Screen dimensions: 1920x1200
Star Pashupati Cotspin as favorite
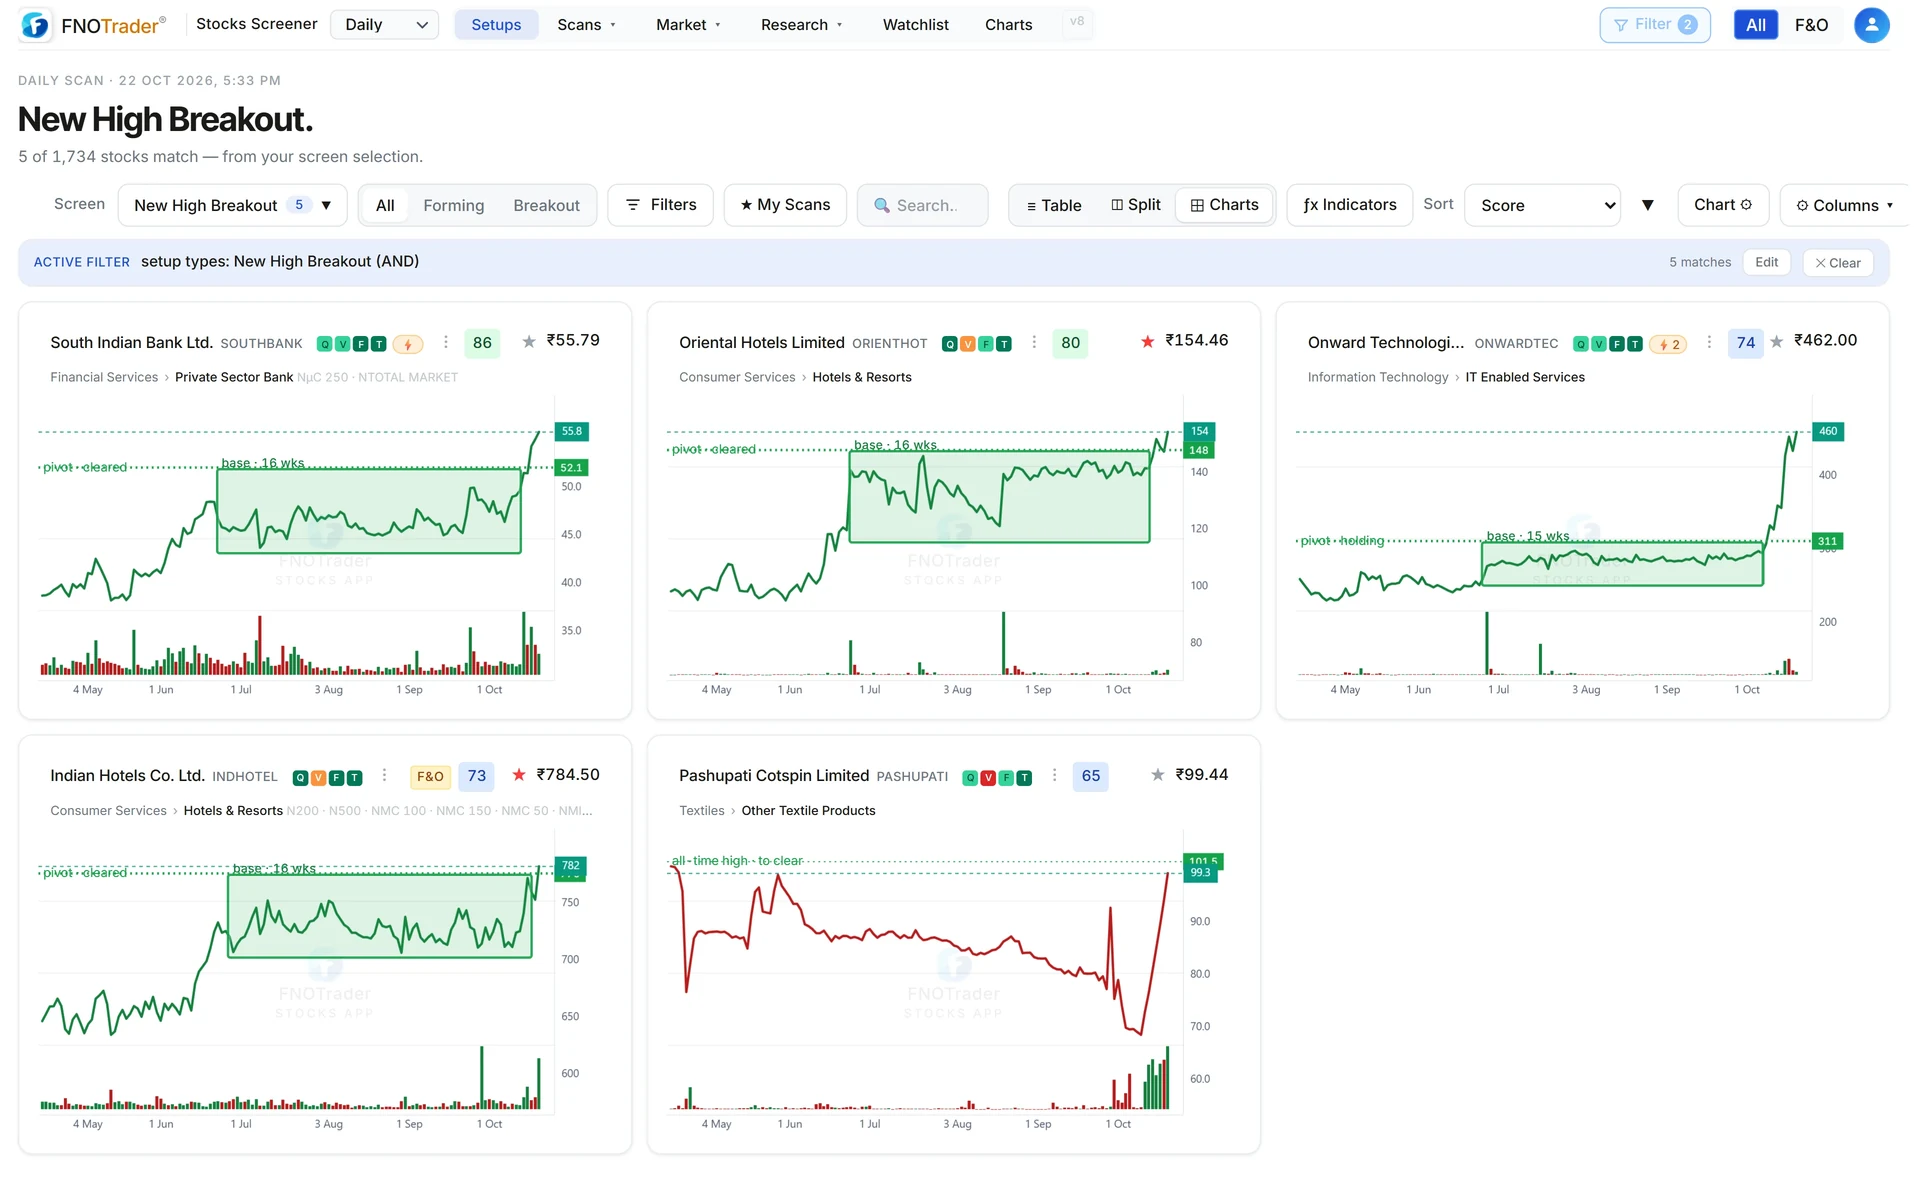tap(1158, 775)
